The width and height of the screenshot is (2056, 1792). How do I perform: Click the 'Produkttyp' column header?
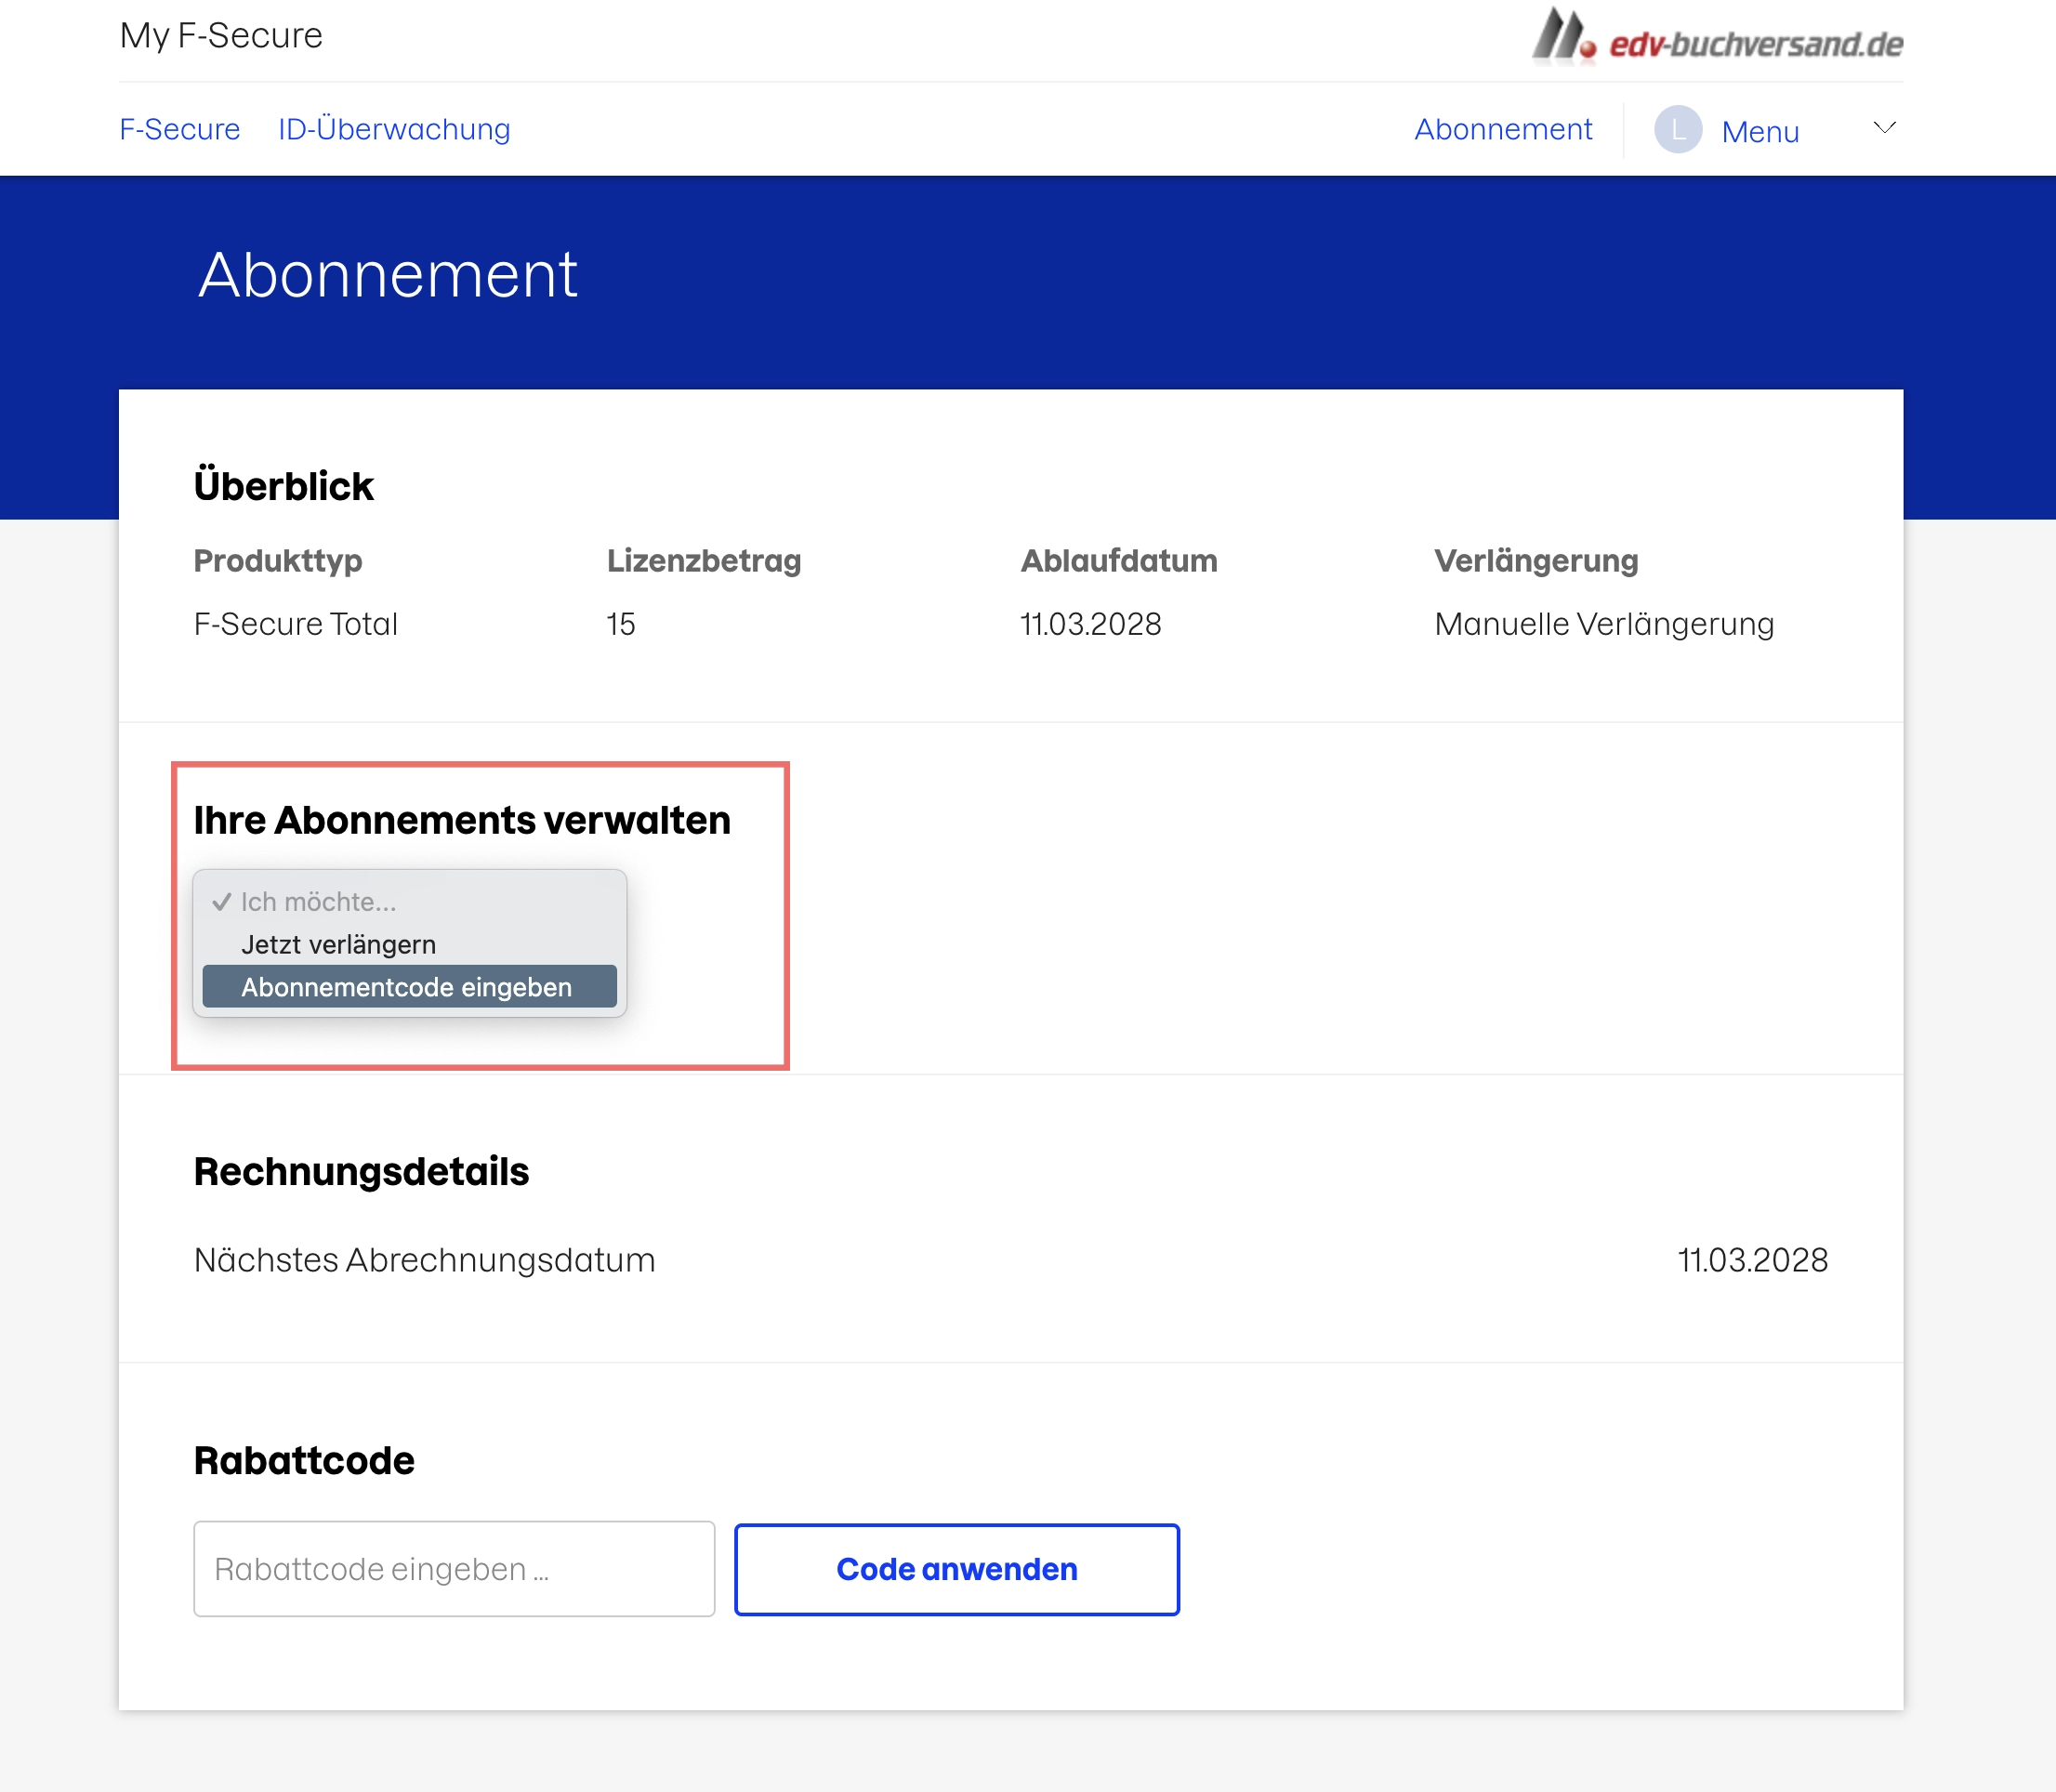coord(278,561)
